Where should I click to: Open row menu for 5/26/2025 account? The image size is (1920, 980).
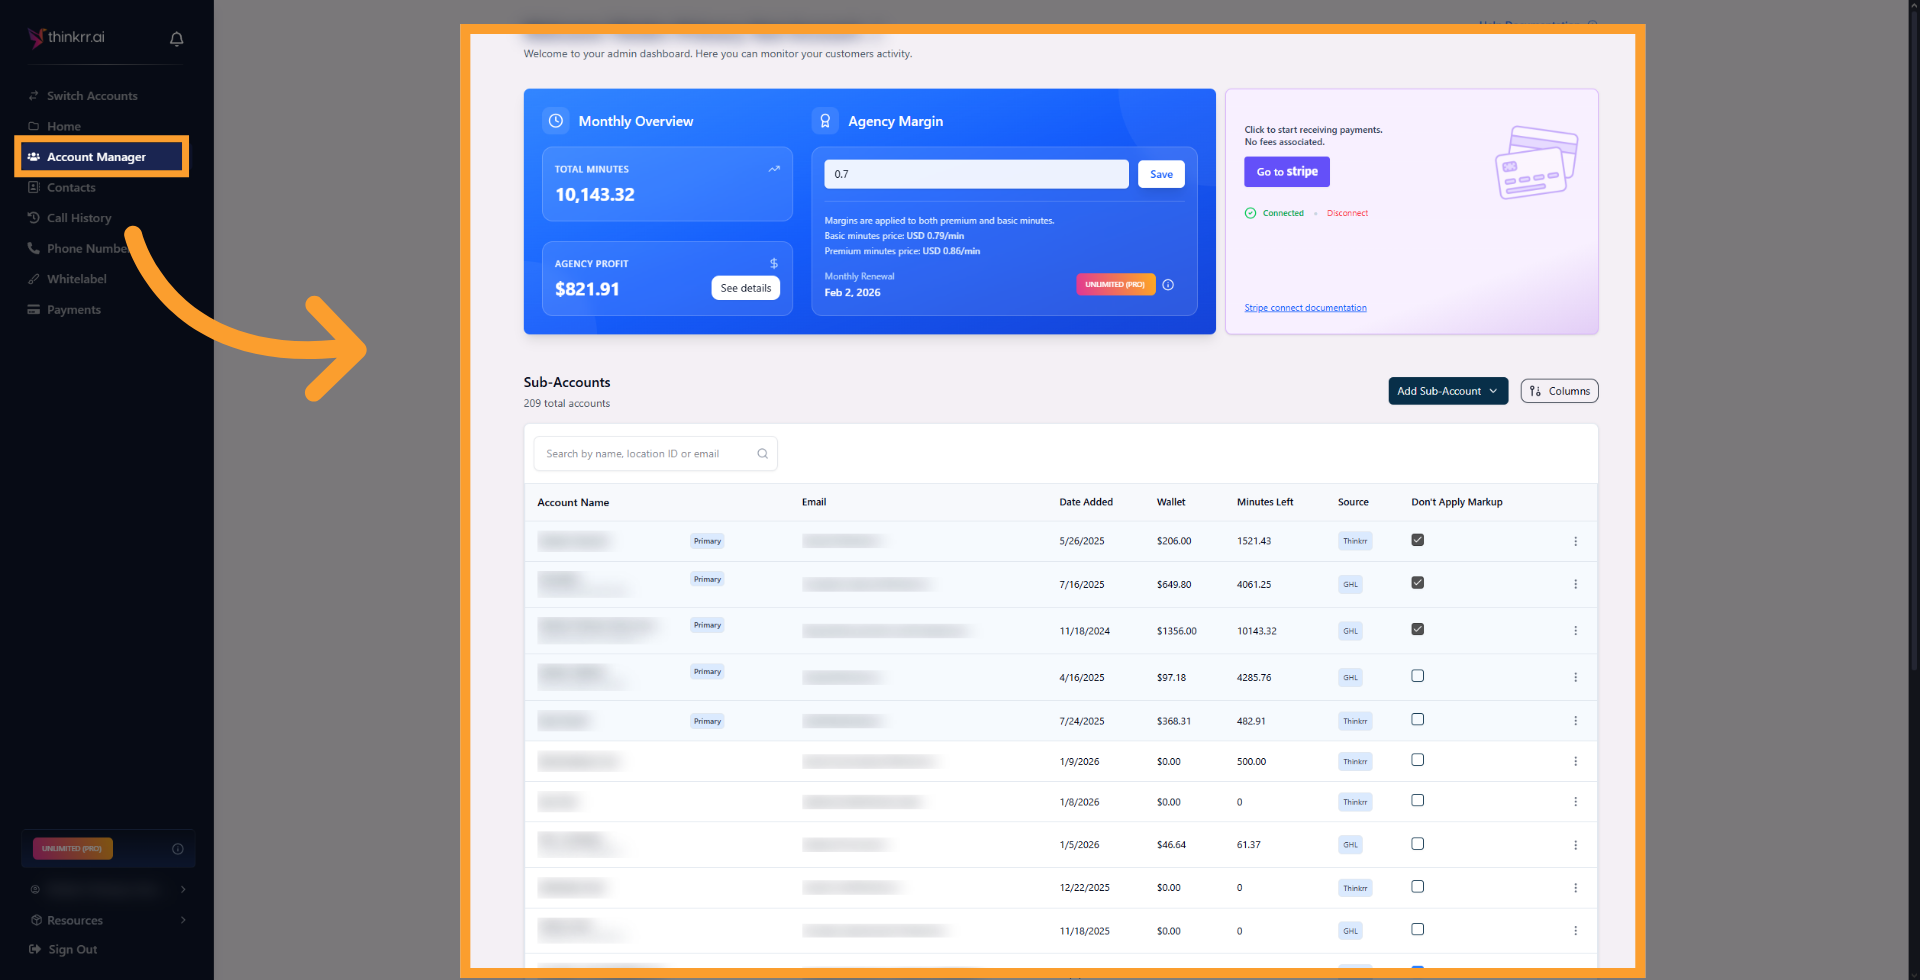(1575, 541)
